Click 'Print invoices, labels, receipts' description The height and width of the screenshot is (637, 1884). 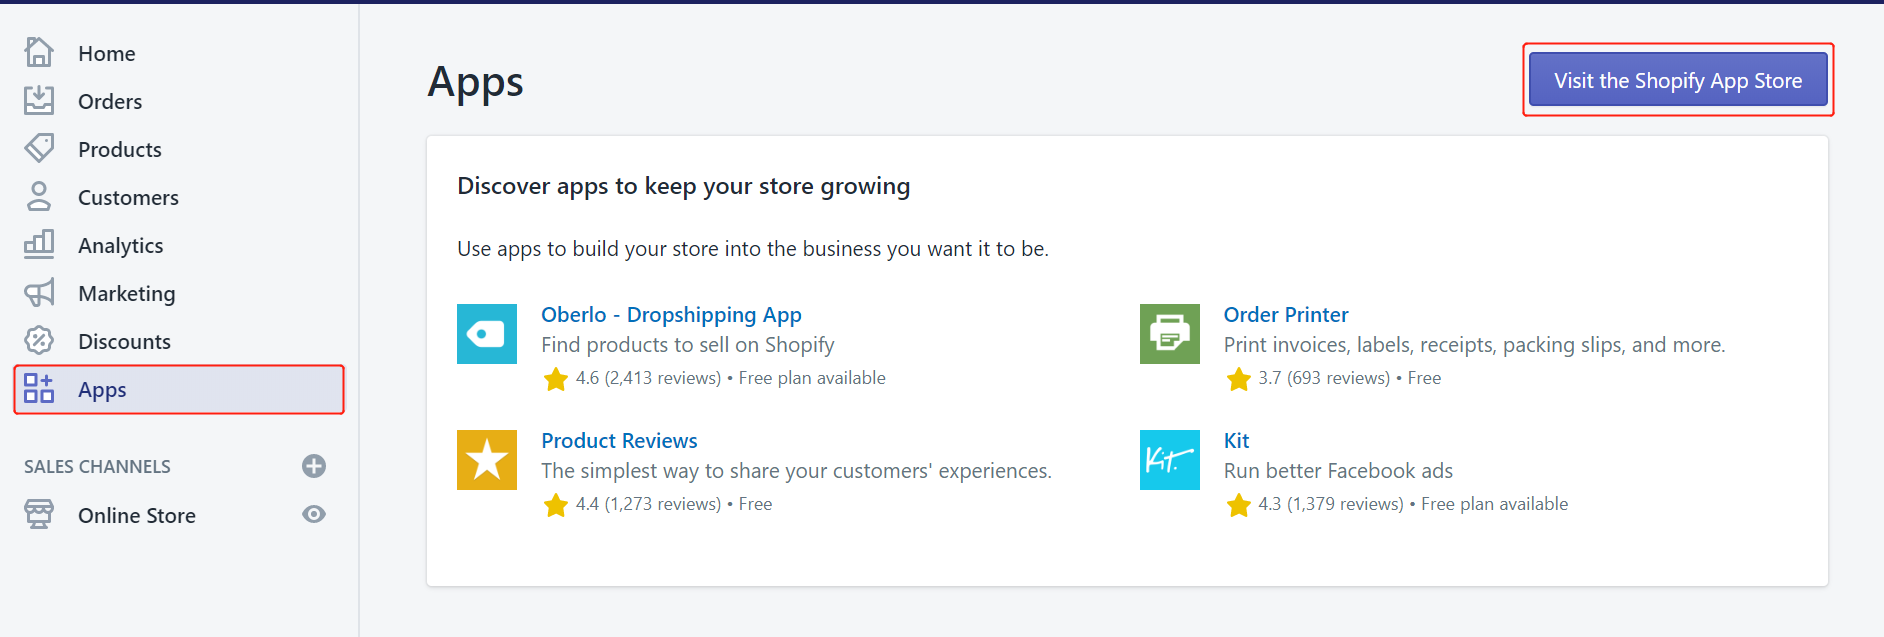1474,345
